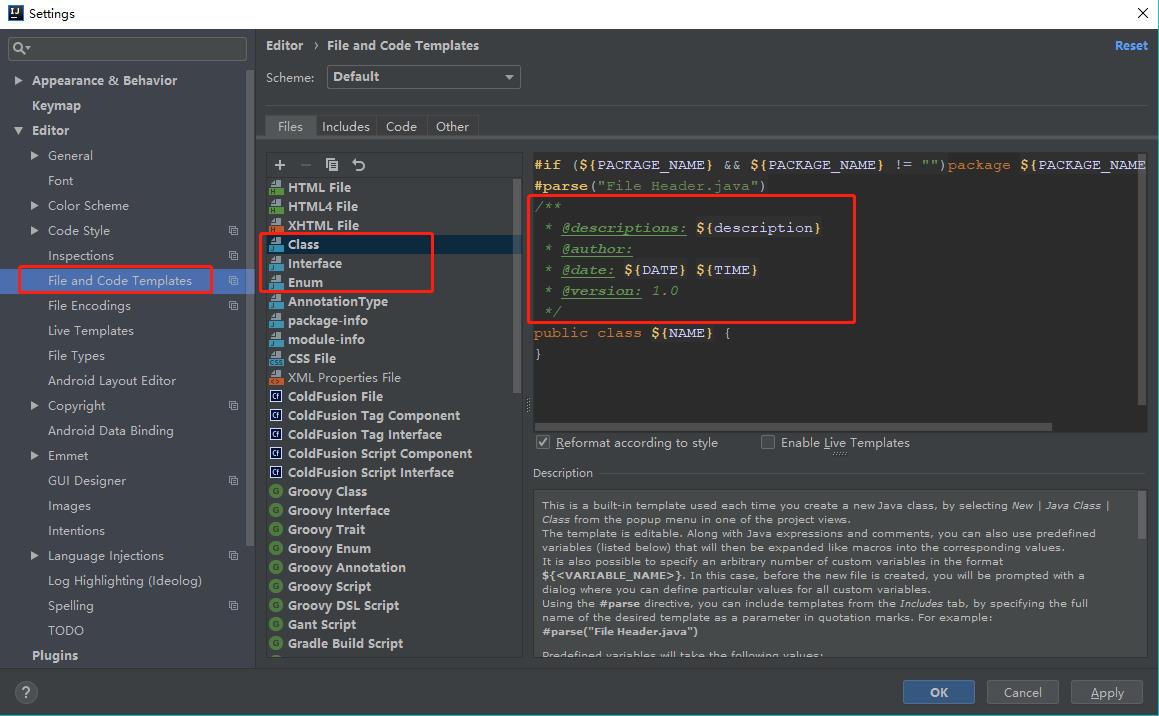
Task: Select the AnnotationType template
Action: point(338,301)
